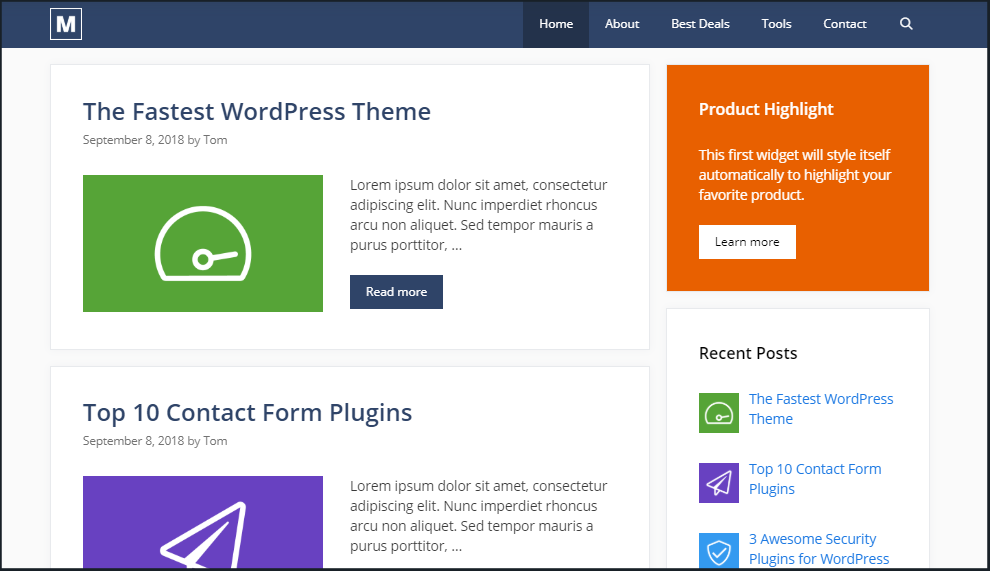Click the Learn more button
This screenshot has width=990, height=571.
point(747,242)
